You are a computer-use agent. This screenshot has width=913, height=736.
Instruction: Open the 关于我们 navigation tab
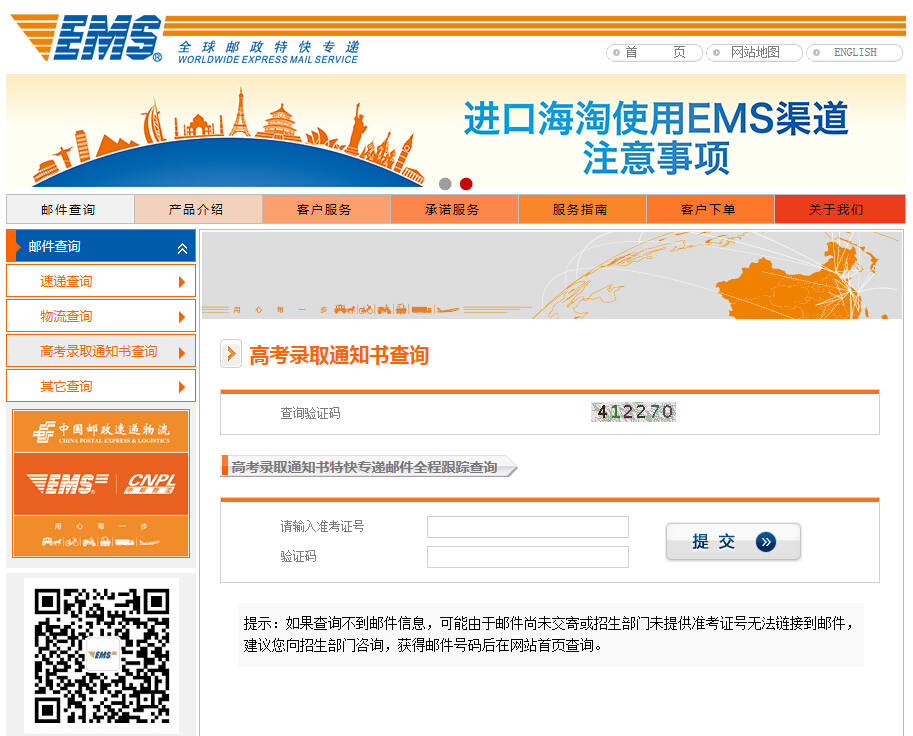point(840,210)
